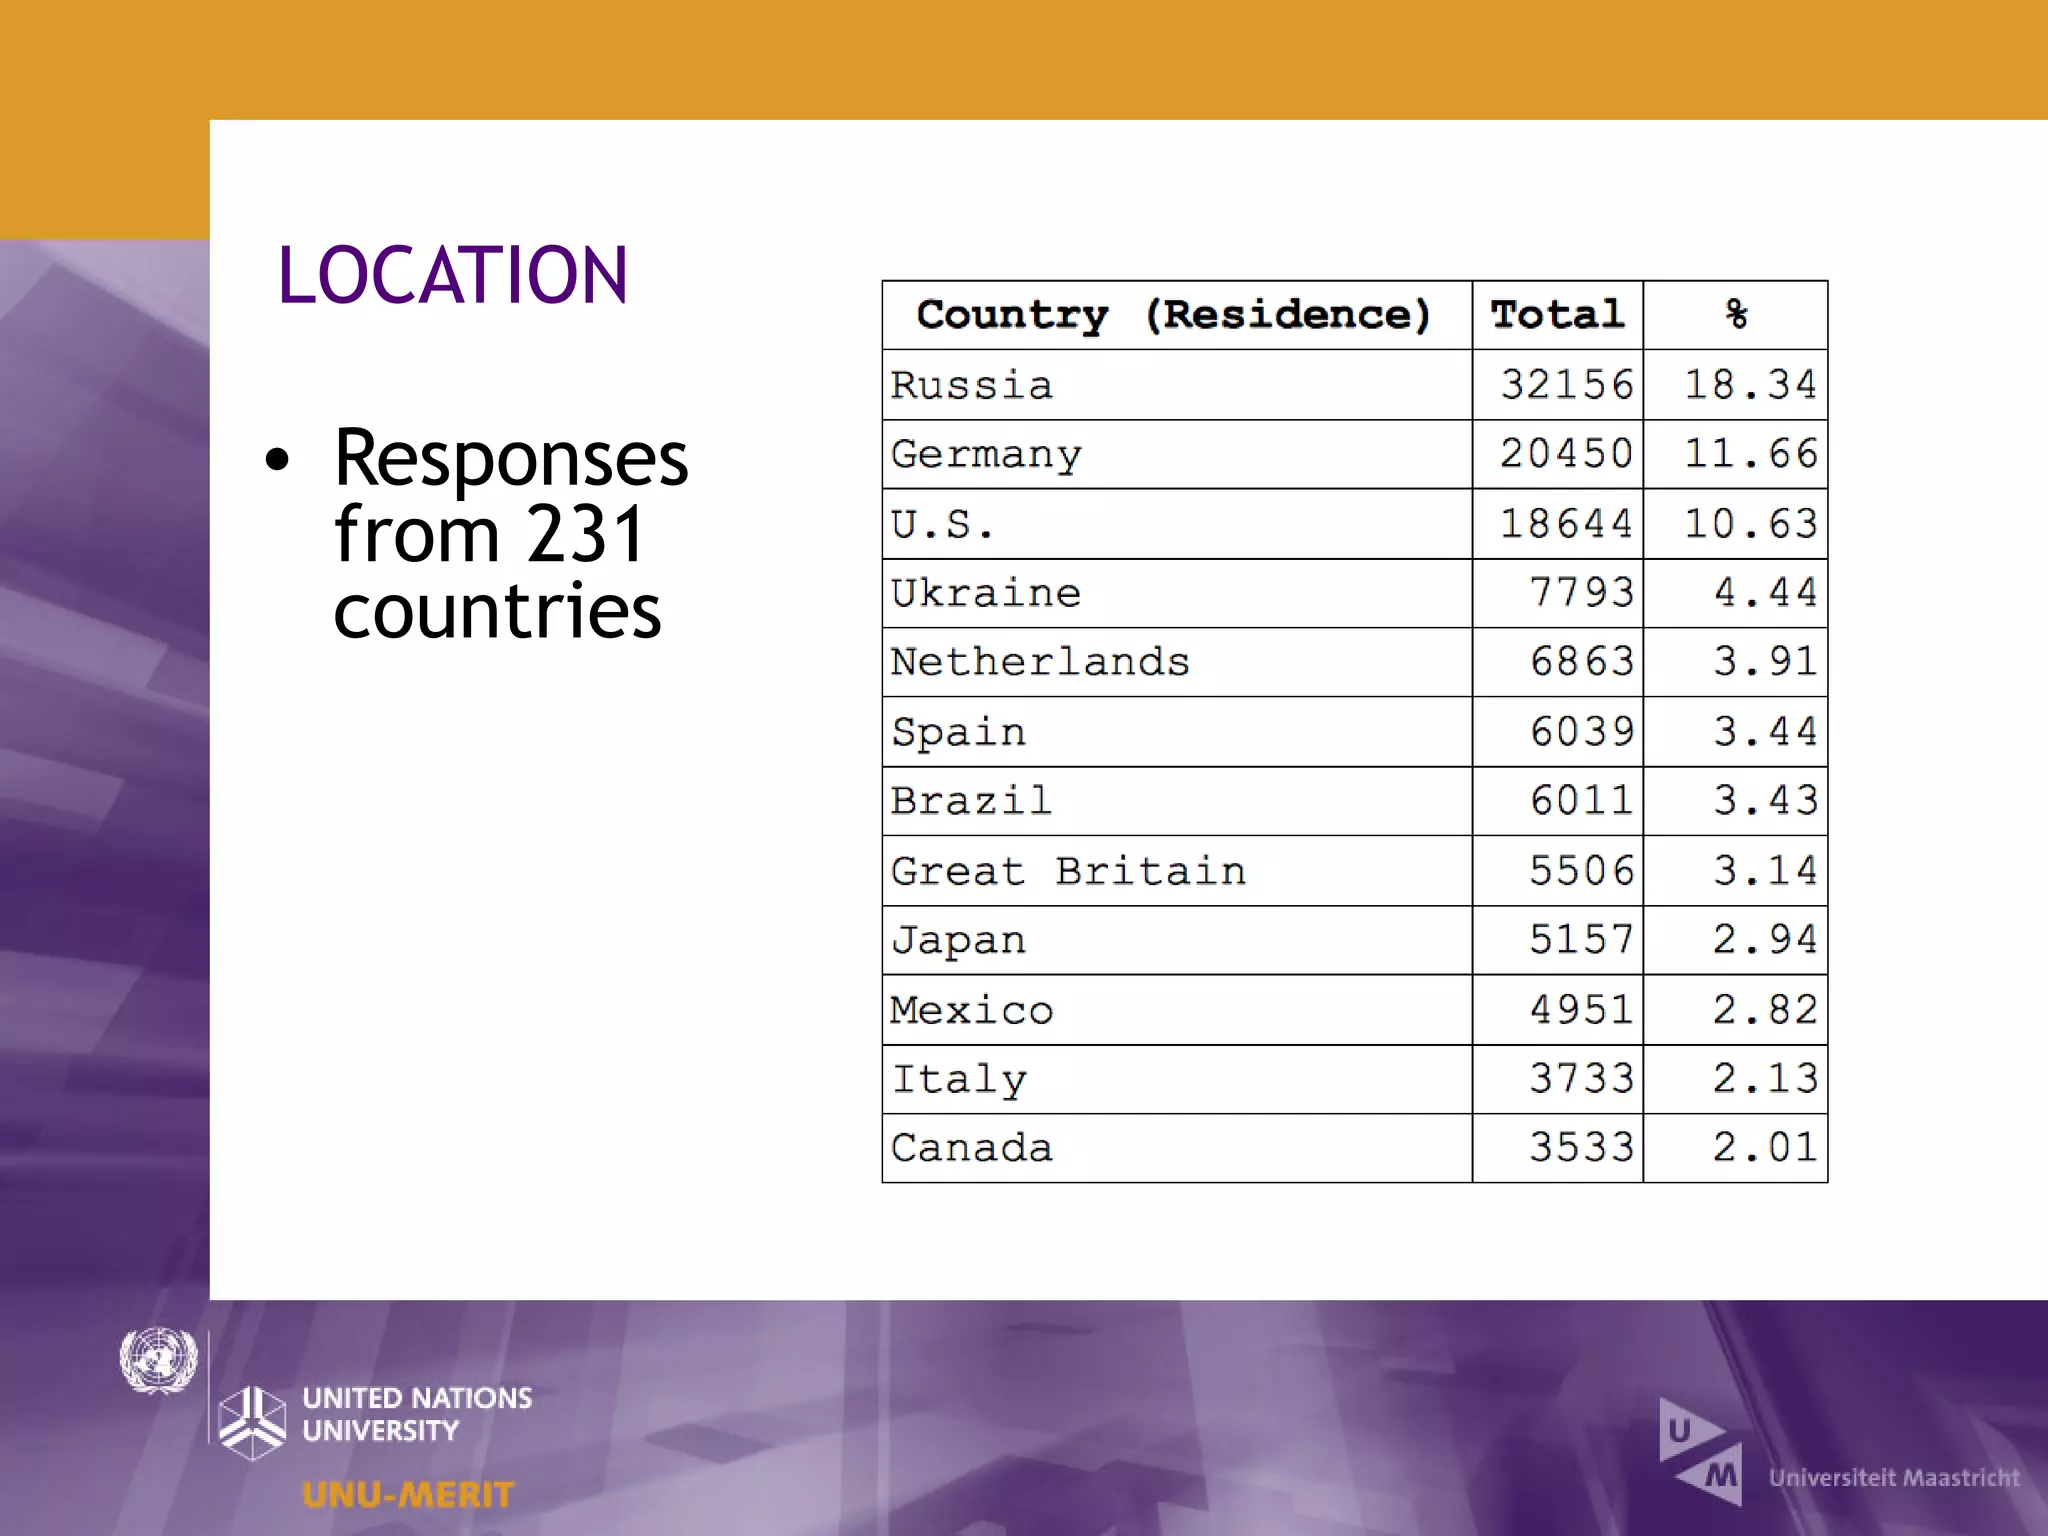Click the total value 32156
The width and height of the screenshot is (2048, 1536).
point(1566,385)
